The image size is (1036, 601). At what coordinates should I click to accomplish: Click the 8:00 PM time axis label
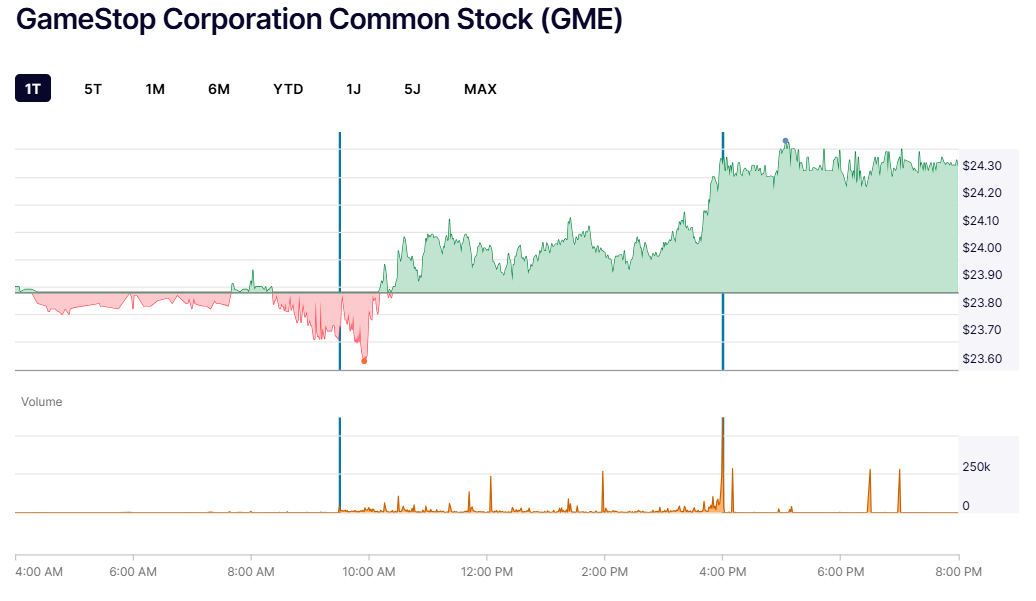(x=958, y=572)
